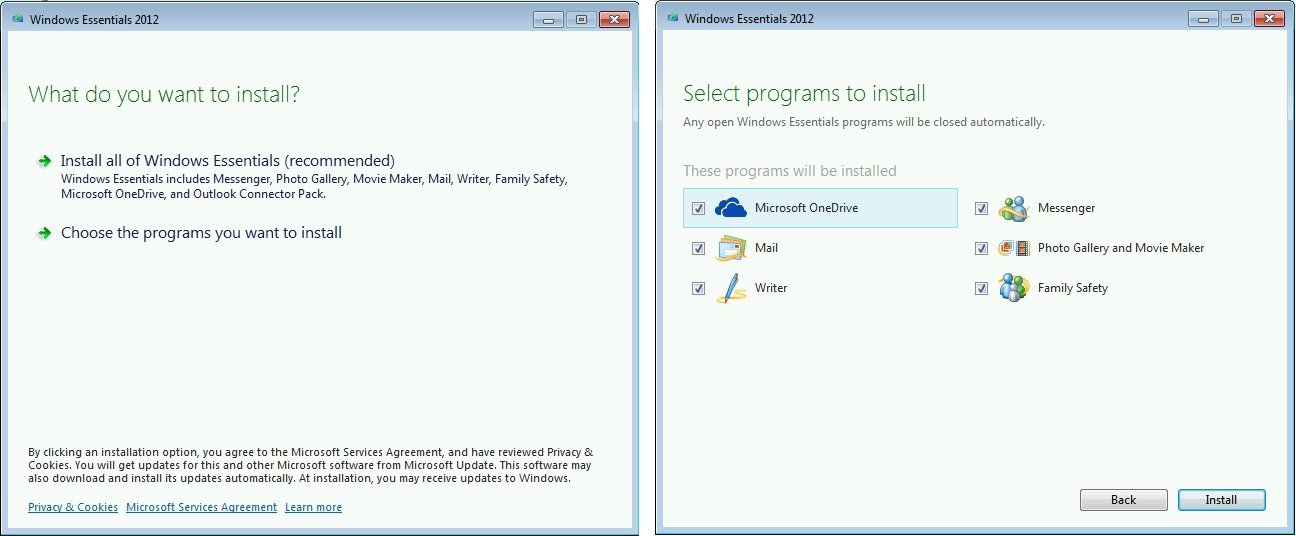1296x536 pixels.
Task: Click the Writer pen icon
Action: [x=731, y=288]
